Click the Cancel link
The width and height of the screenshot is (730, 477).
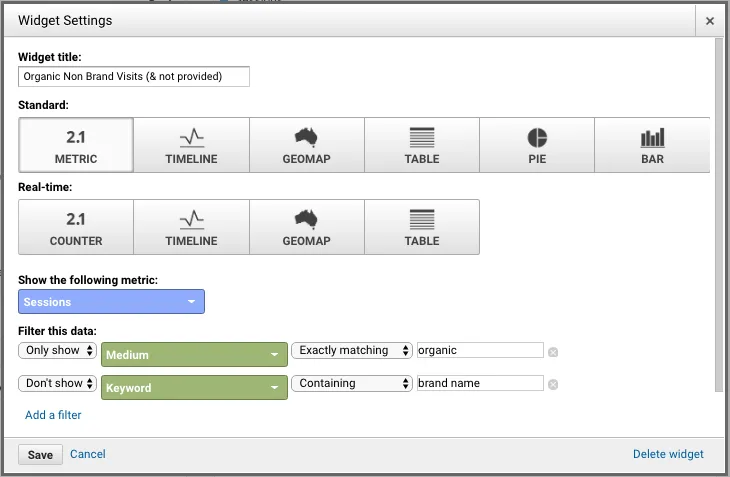click(x=88, y=454)
